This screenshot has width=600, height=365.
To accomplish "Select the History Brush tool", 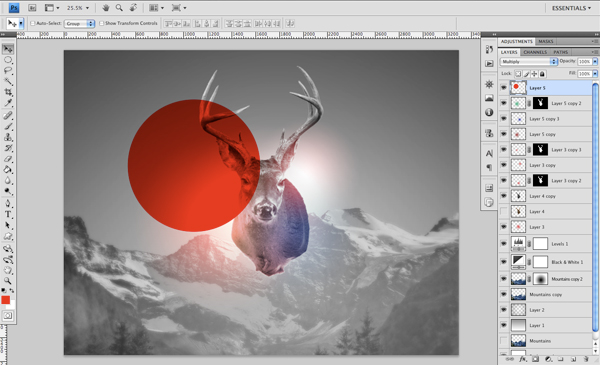I will coord(8,148).
